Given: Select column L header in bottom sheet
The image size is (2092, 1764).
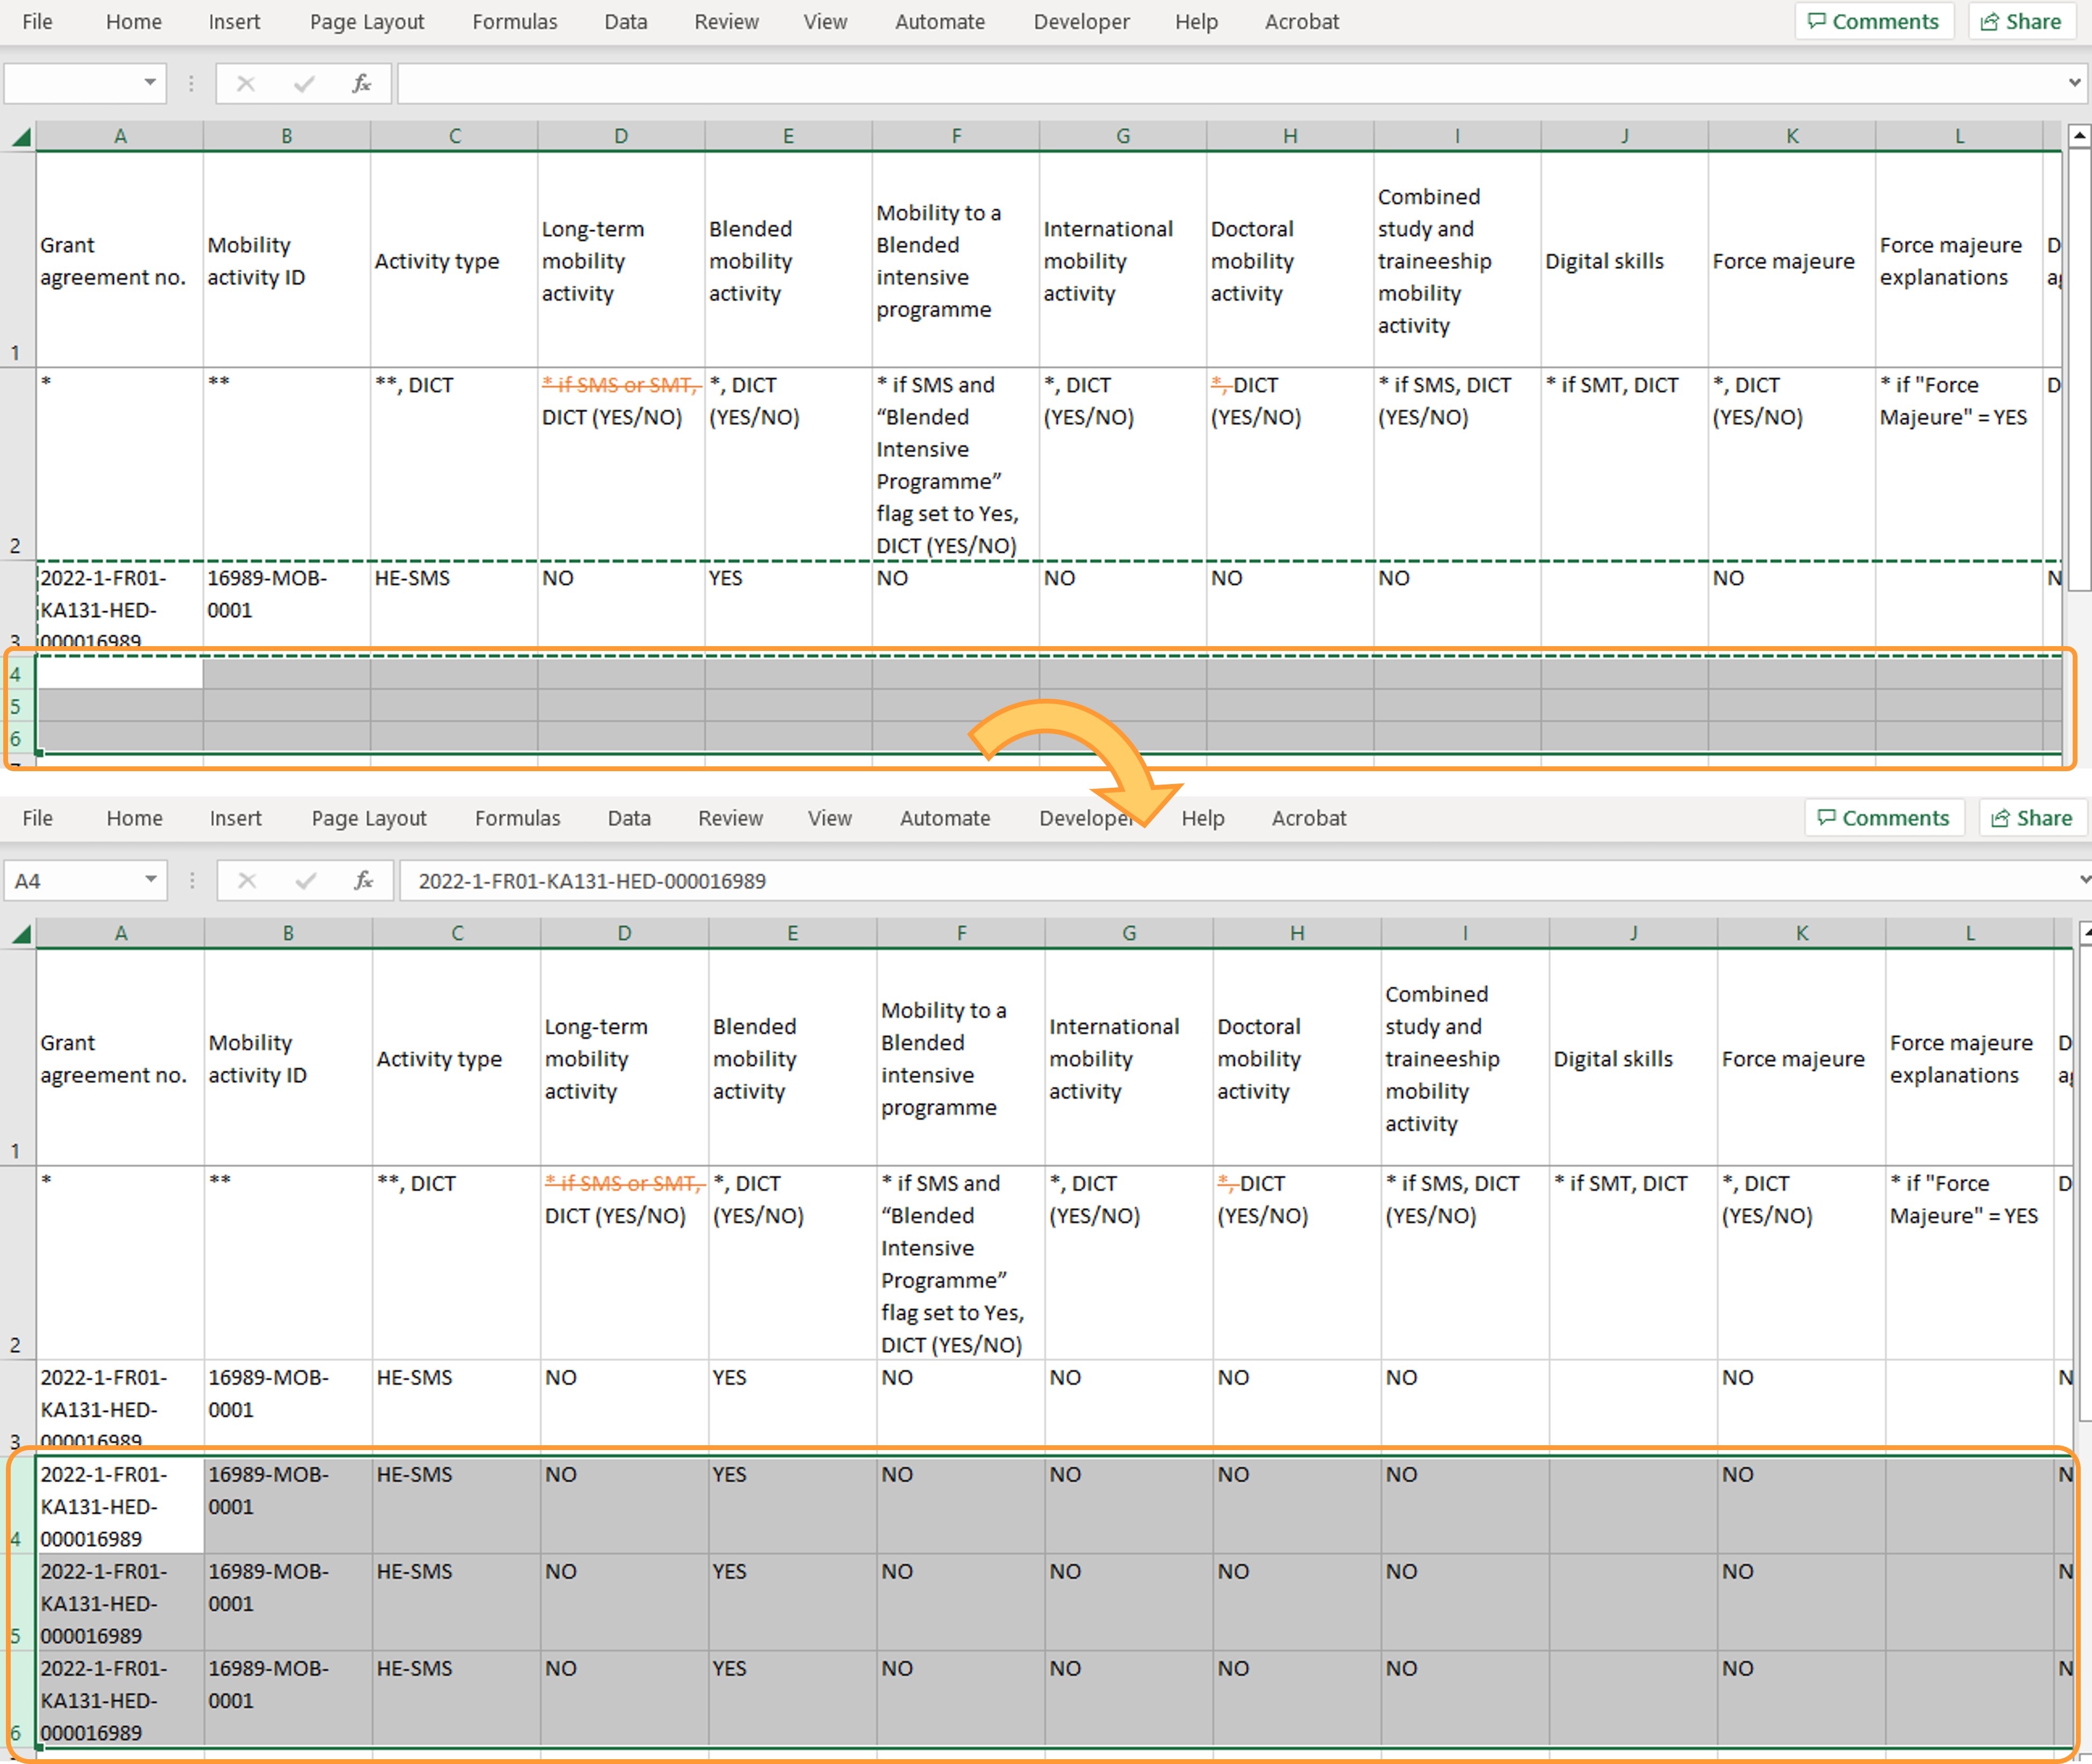Looking at the screenshot, I should coord(1970,934).
